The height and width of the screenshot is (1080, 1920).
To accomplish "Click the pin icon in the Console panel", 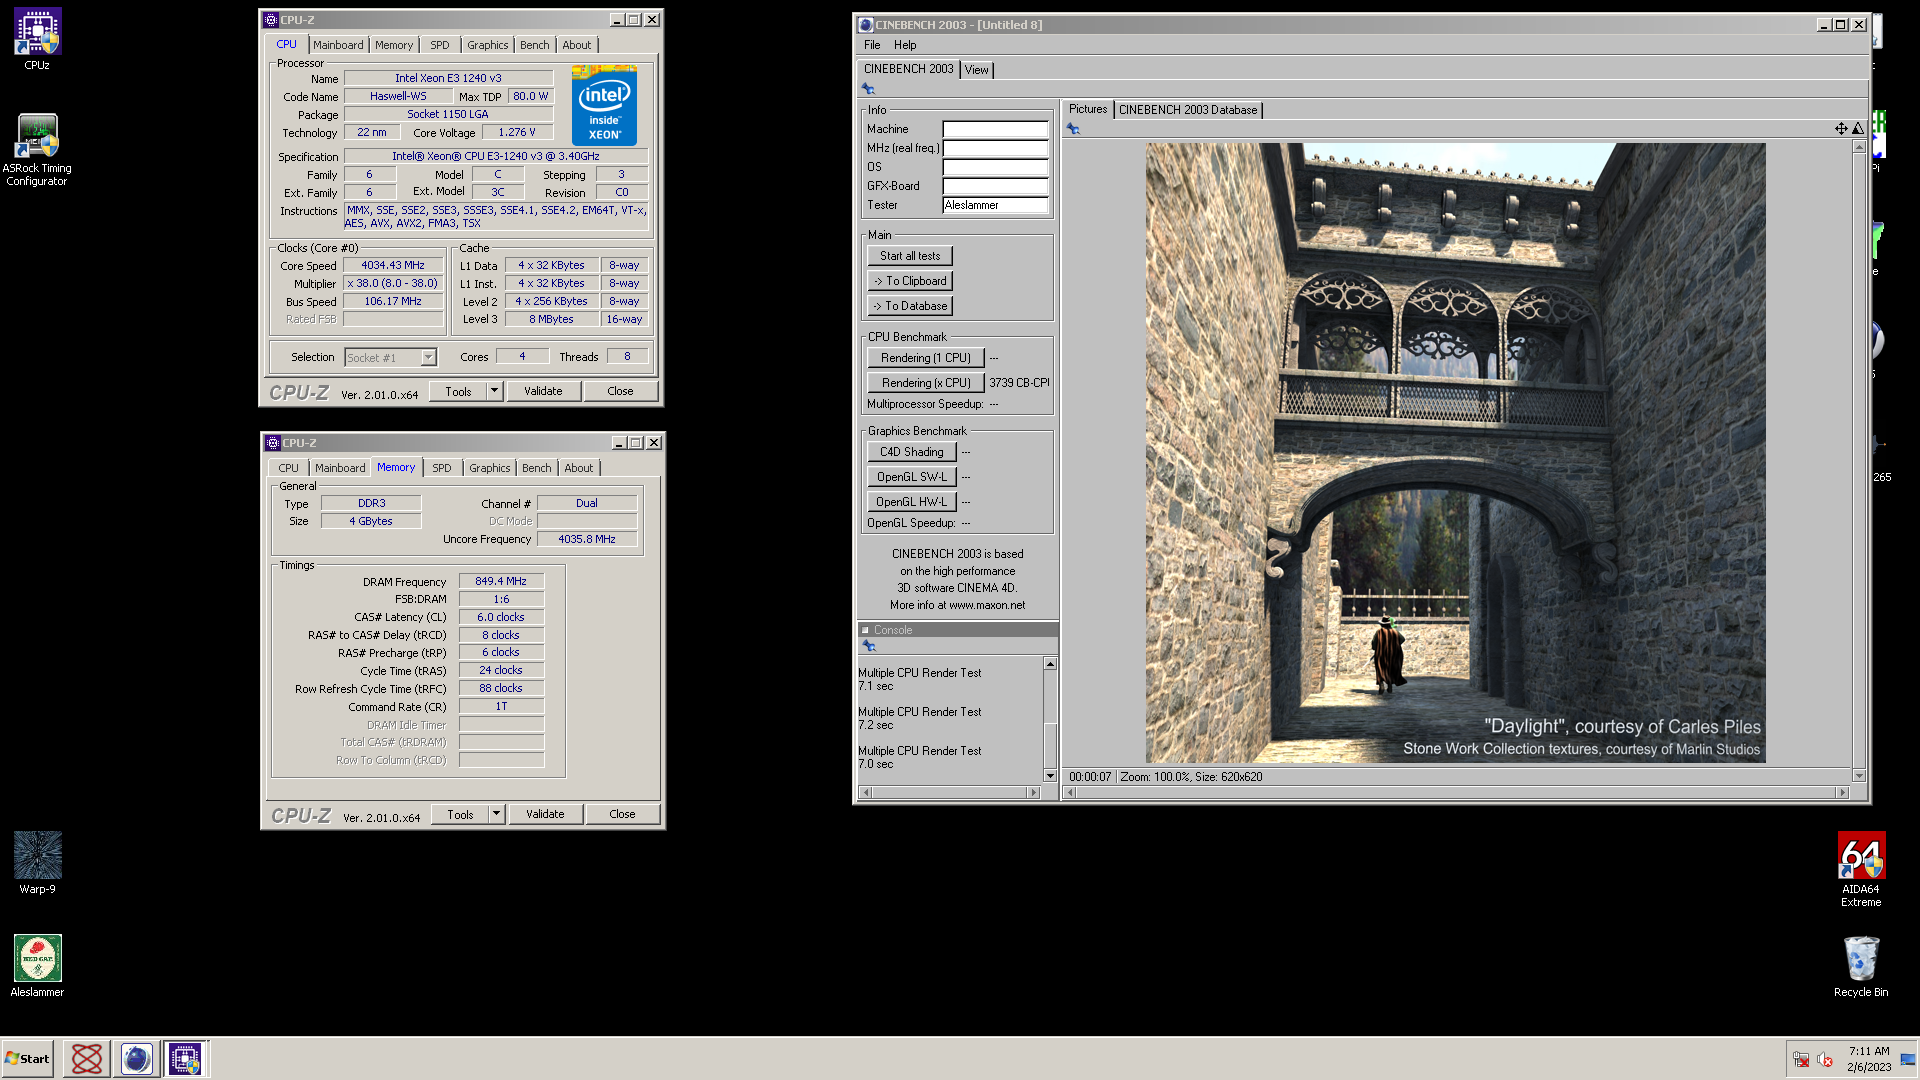I will tap(869, 646).
